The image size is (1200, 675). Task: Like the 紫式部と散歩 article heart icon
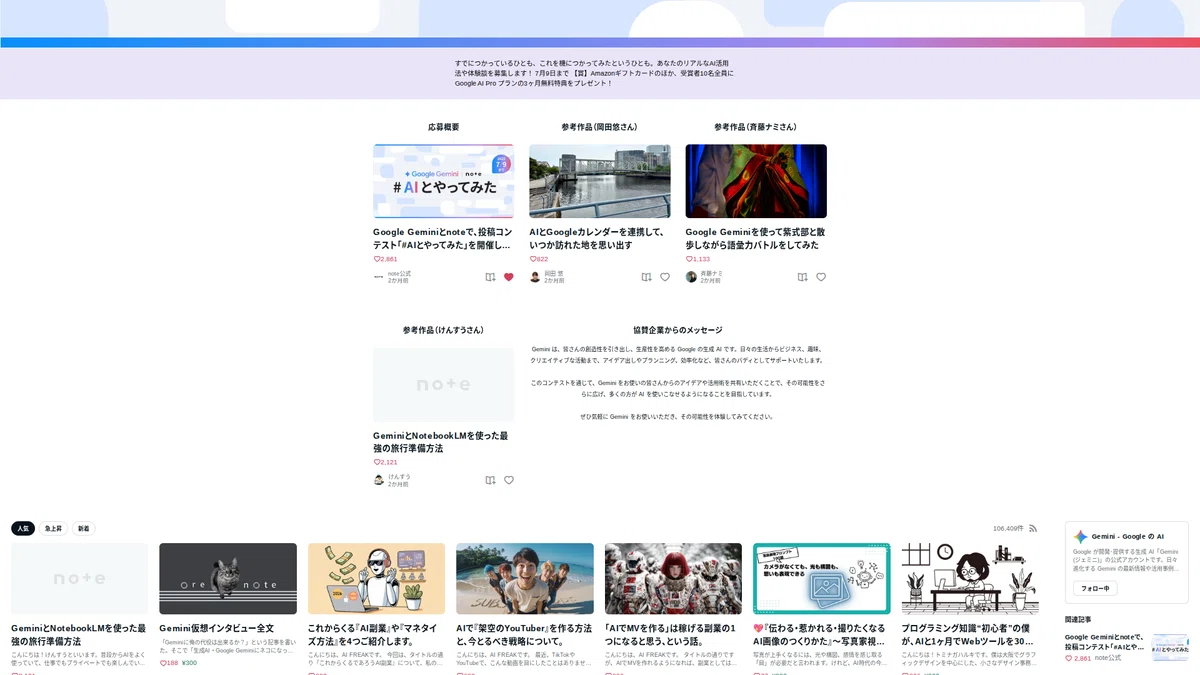point(821,277)
